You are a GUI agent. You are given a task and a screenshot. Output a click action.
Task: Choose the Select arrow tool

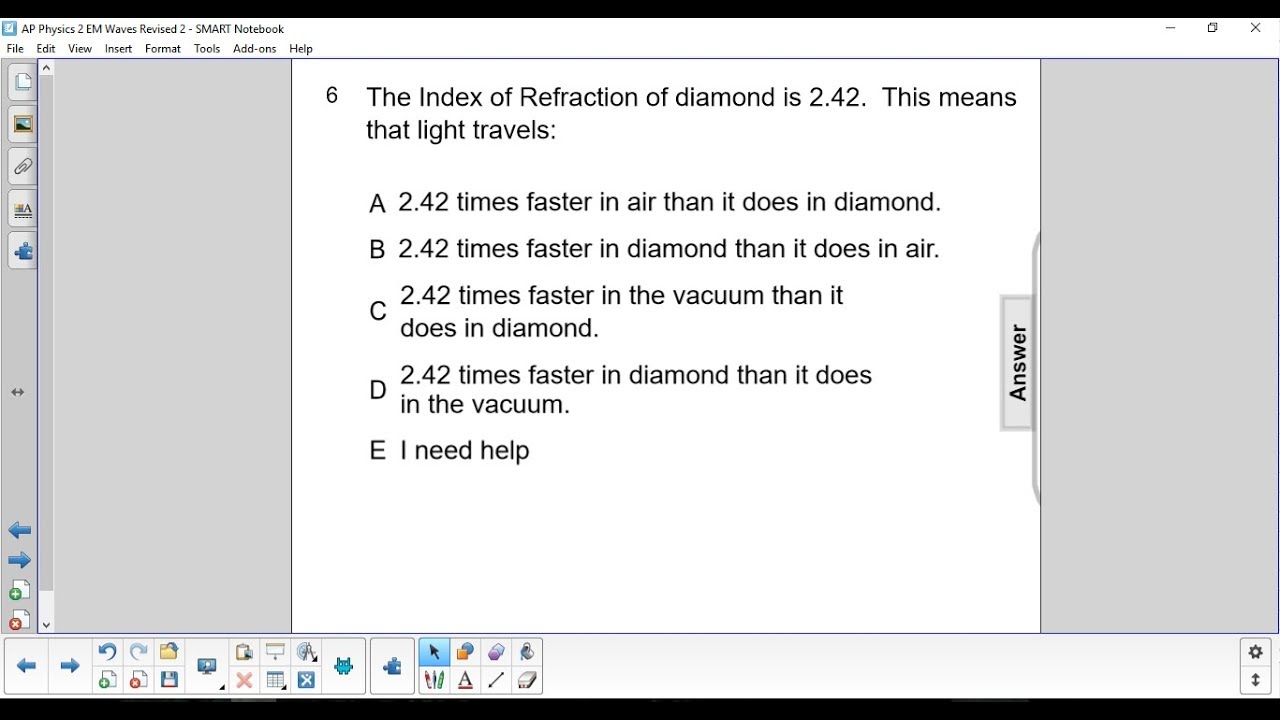pyautogui.click(x=434, y=652)
